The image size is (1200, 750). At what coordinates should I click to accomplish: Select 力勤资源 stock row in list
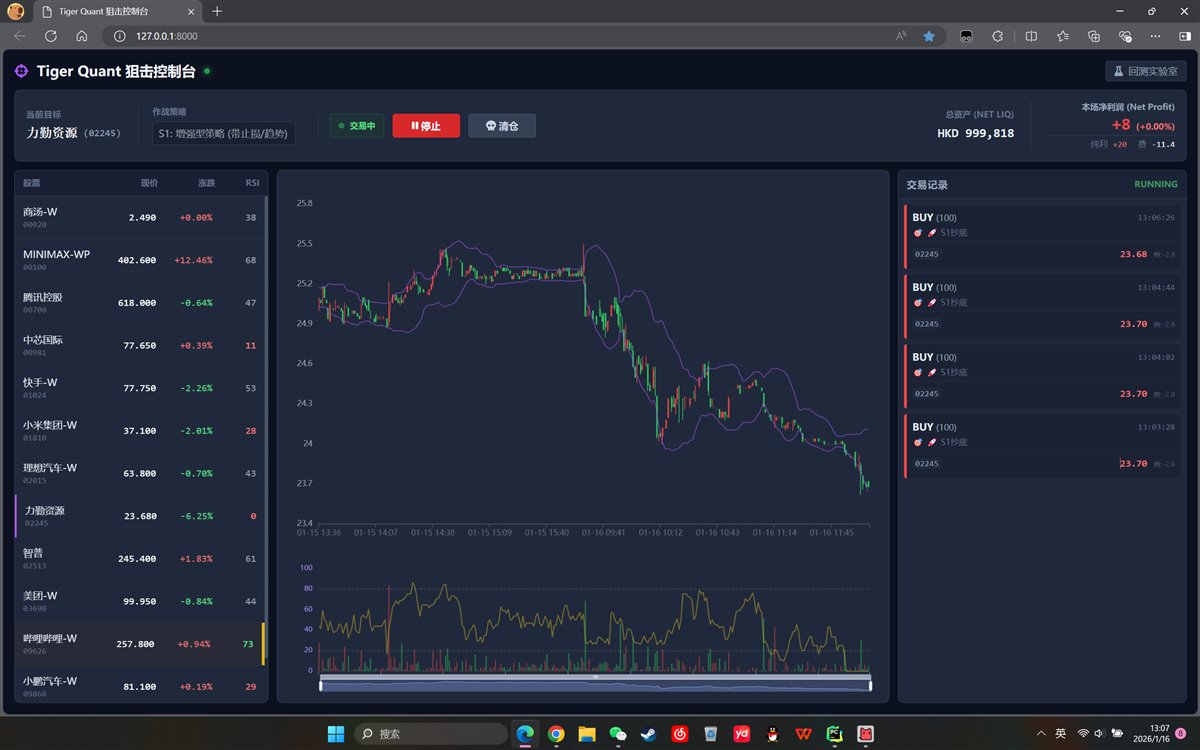click(x=140, y=515)
